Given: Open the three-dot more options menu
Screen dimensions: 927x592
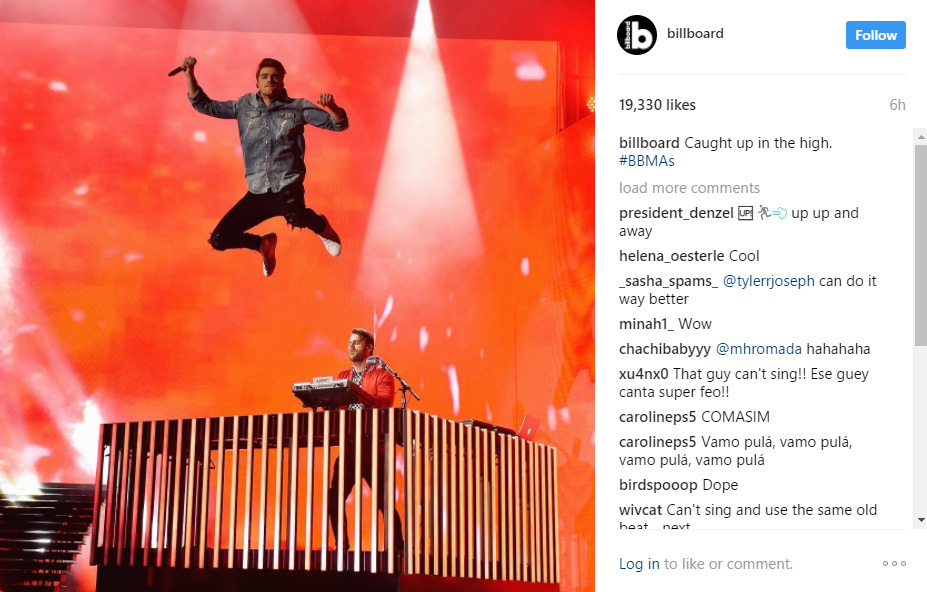Looking at the screenshot, I should (x=894, y=564).
